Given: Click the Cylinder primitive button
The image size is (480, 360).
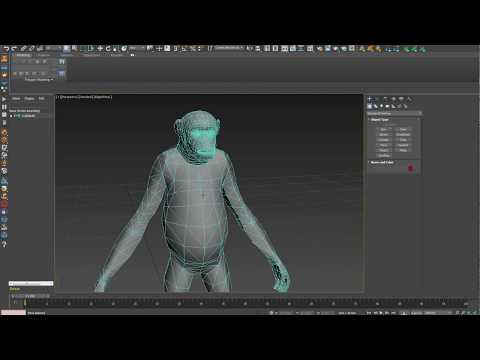Looking at the screenshot, I should 384,140.
